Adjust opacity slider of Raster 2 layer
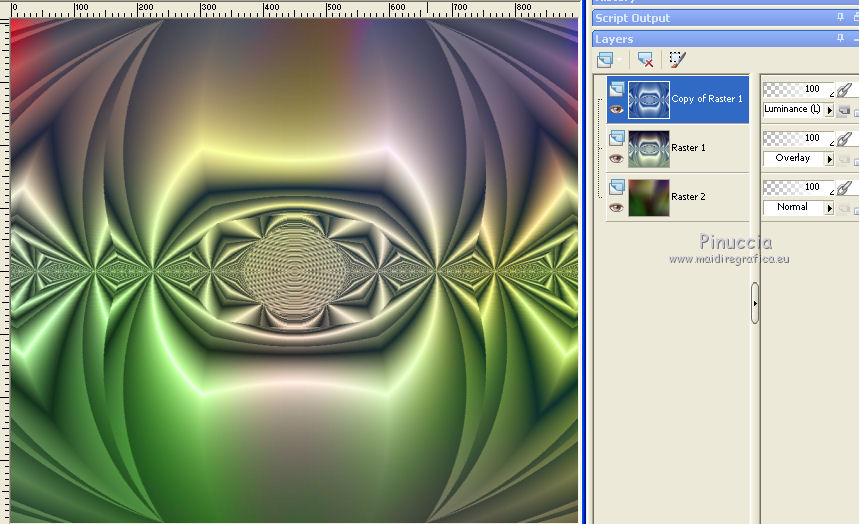The height and width of the screenshot is (524, 859). pos(798,186)
